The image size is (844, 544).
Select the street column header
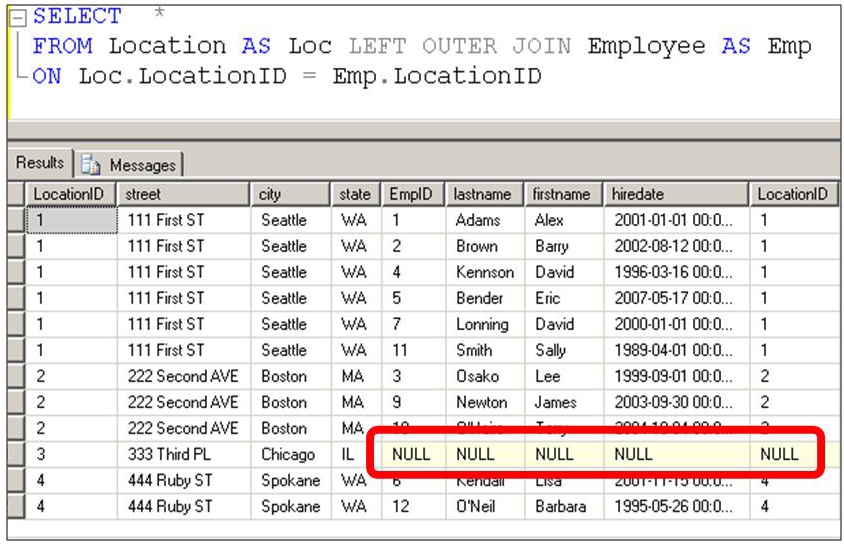coord(184,194)
